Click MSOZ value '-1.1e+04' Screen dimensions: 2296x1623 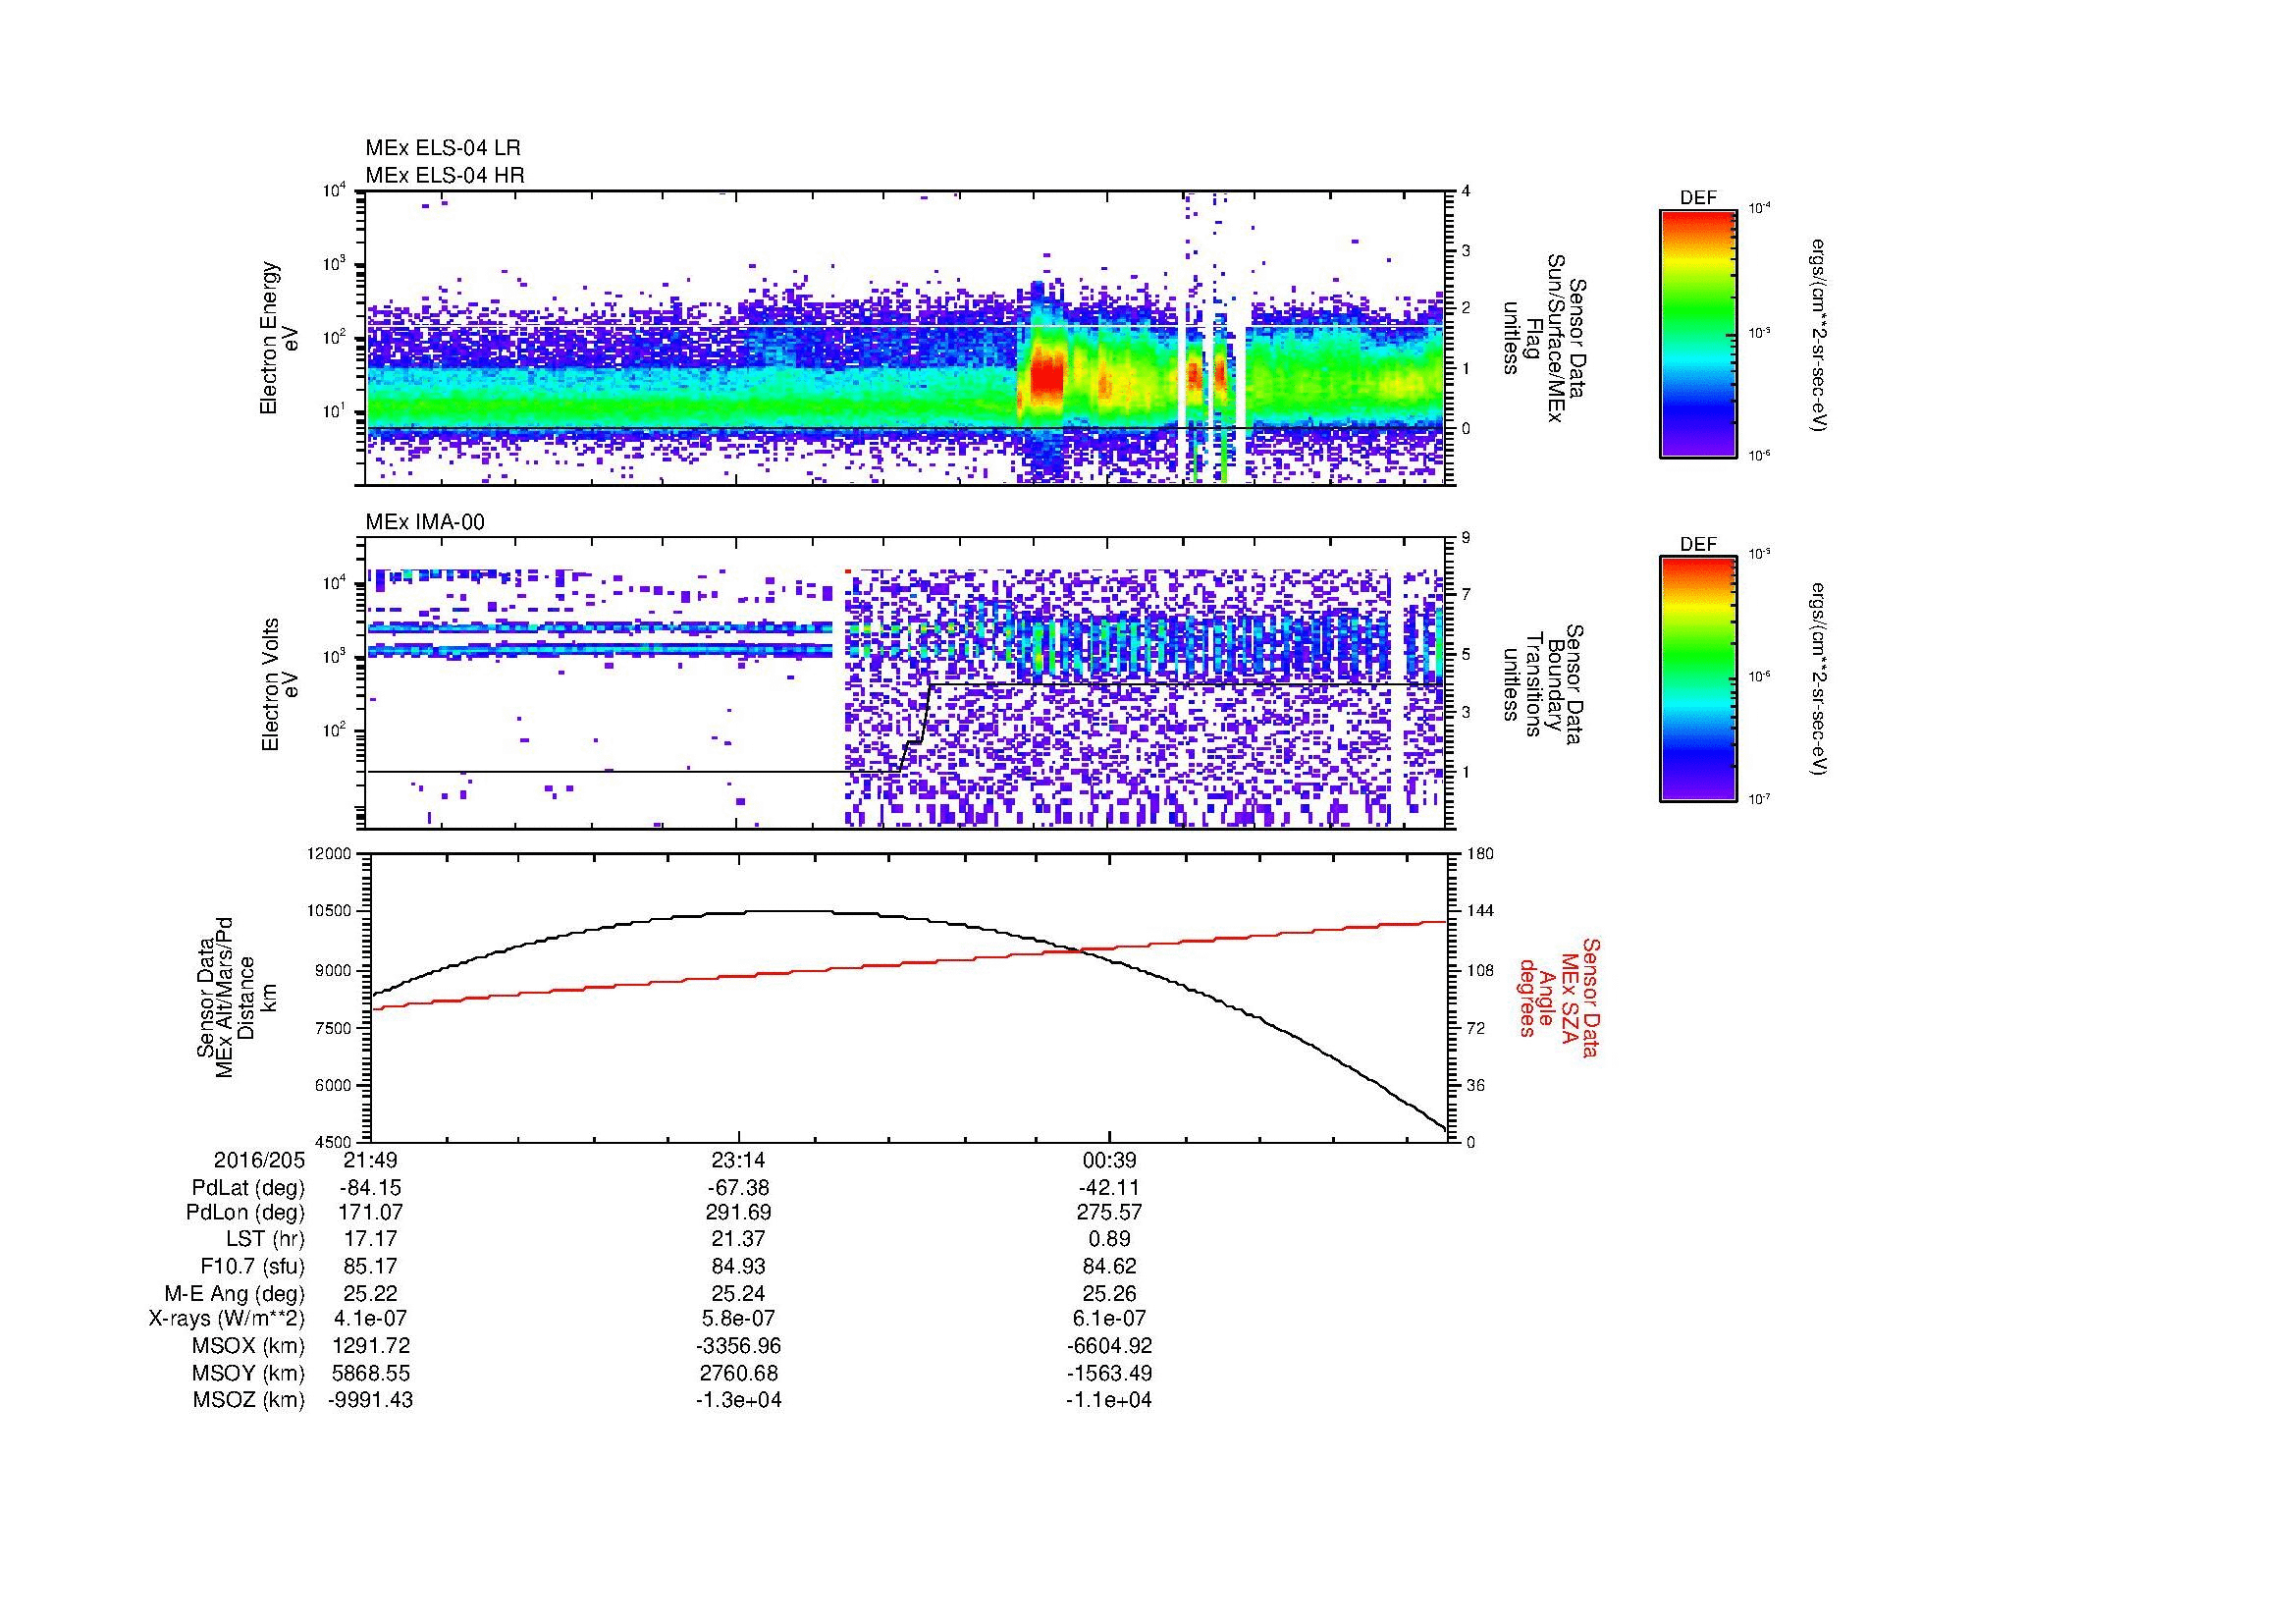coord(1109,1400)
